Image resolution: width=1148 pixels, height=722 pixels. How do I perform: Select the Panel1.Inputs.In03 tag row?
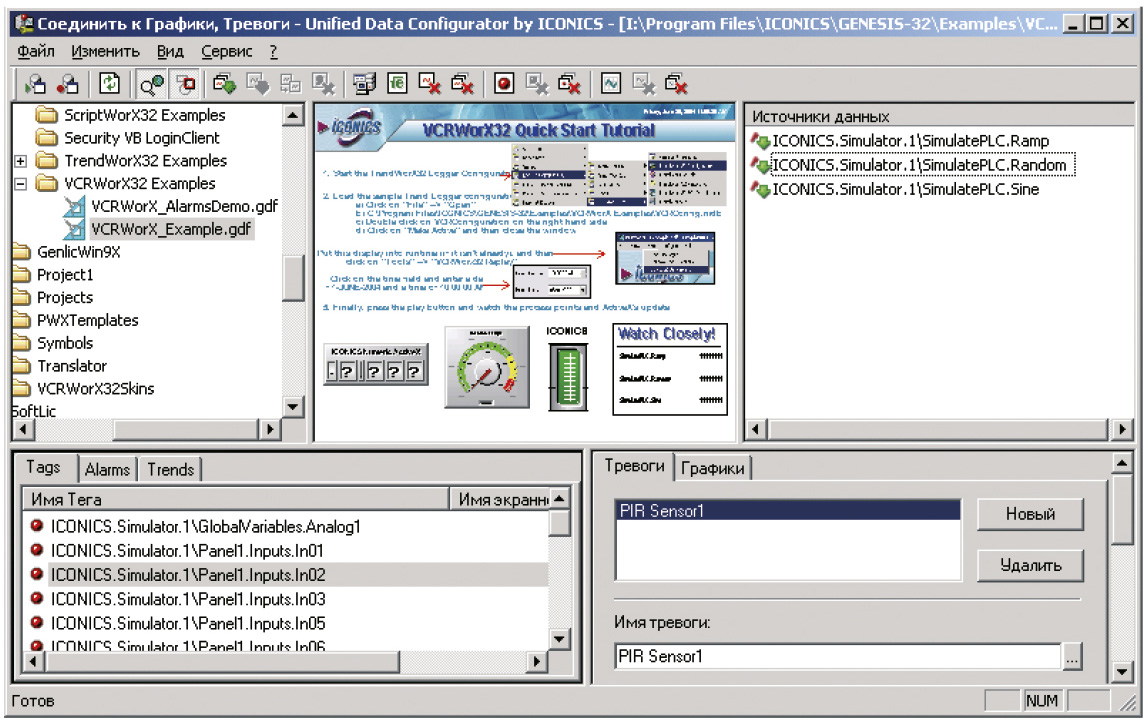point(188,599)
